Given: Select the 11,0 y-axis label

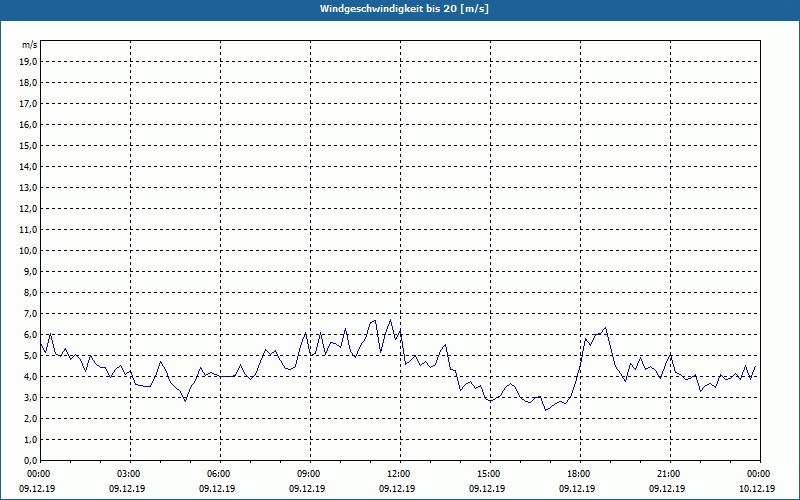Looking at the screenshot, I should 28,230.
